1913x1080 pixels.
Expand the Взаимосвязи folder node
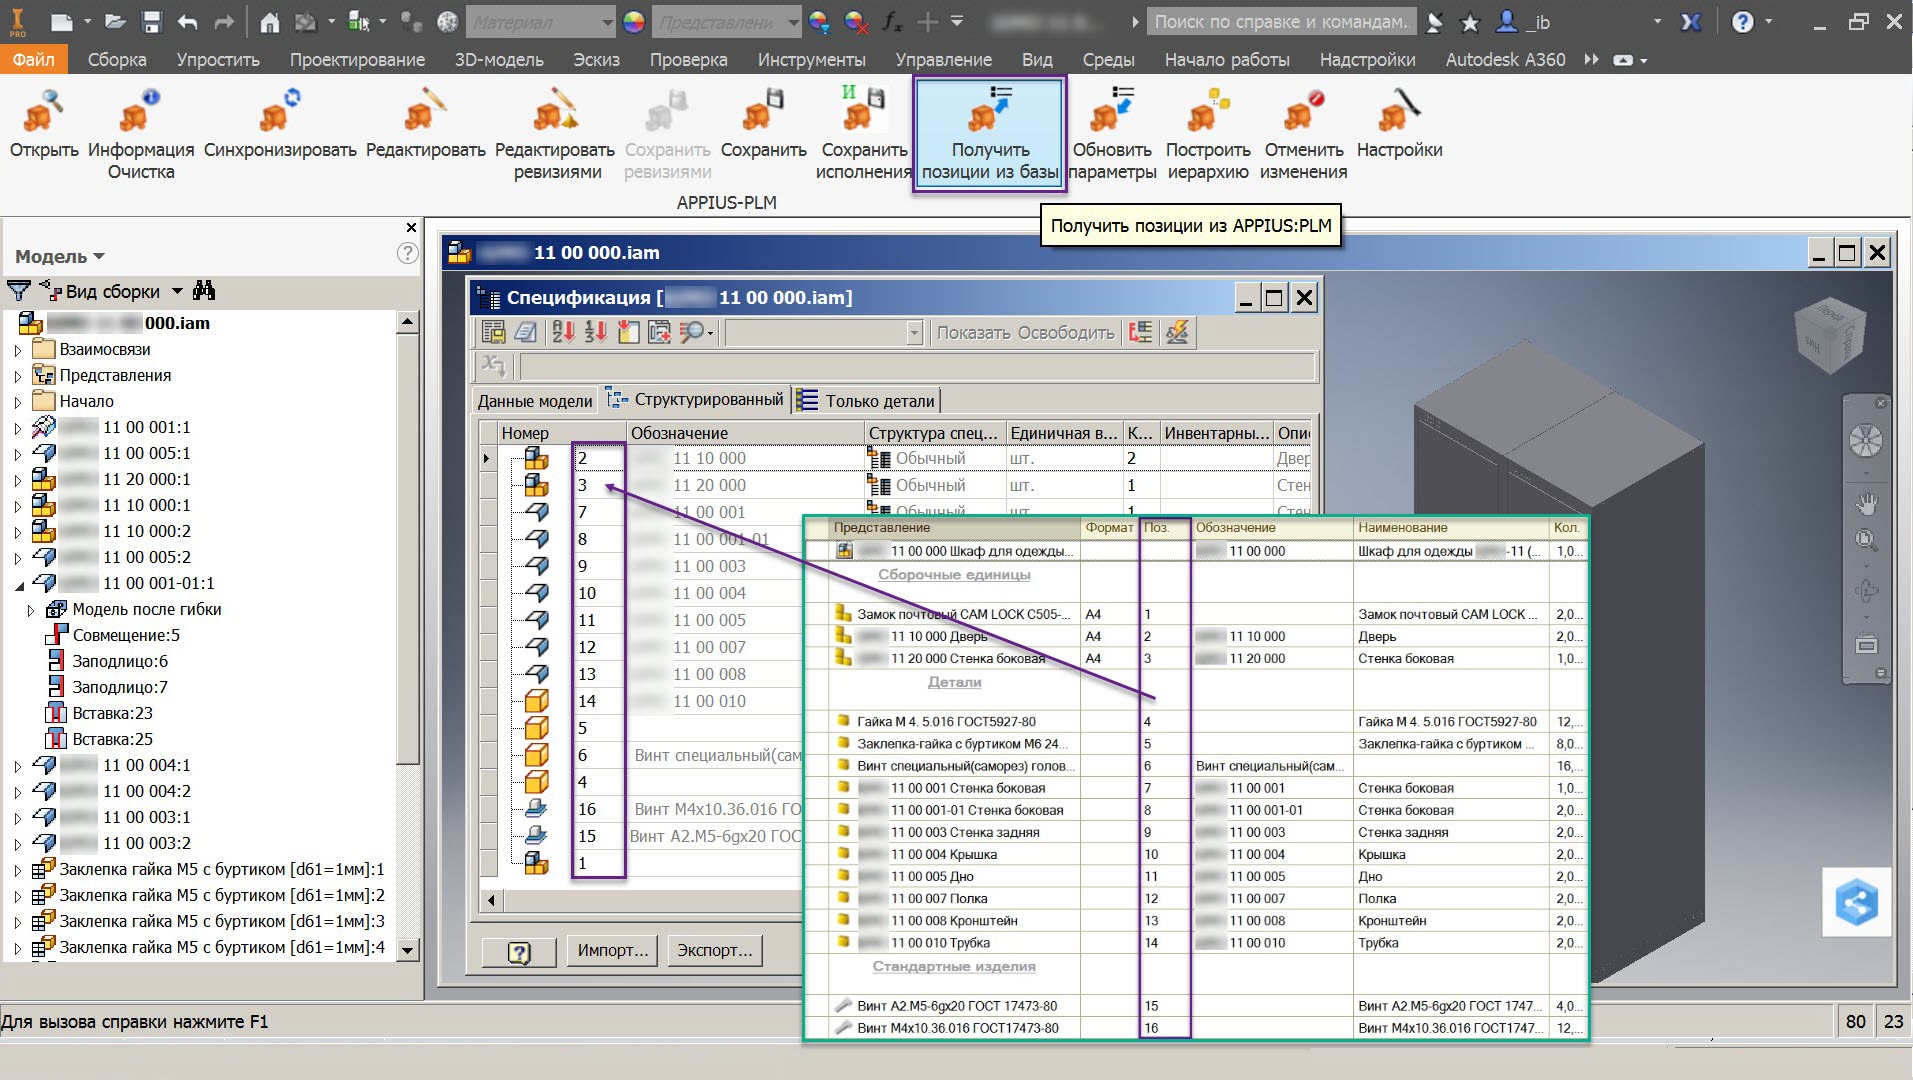(18, 350)
